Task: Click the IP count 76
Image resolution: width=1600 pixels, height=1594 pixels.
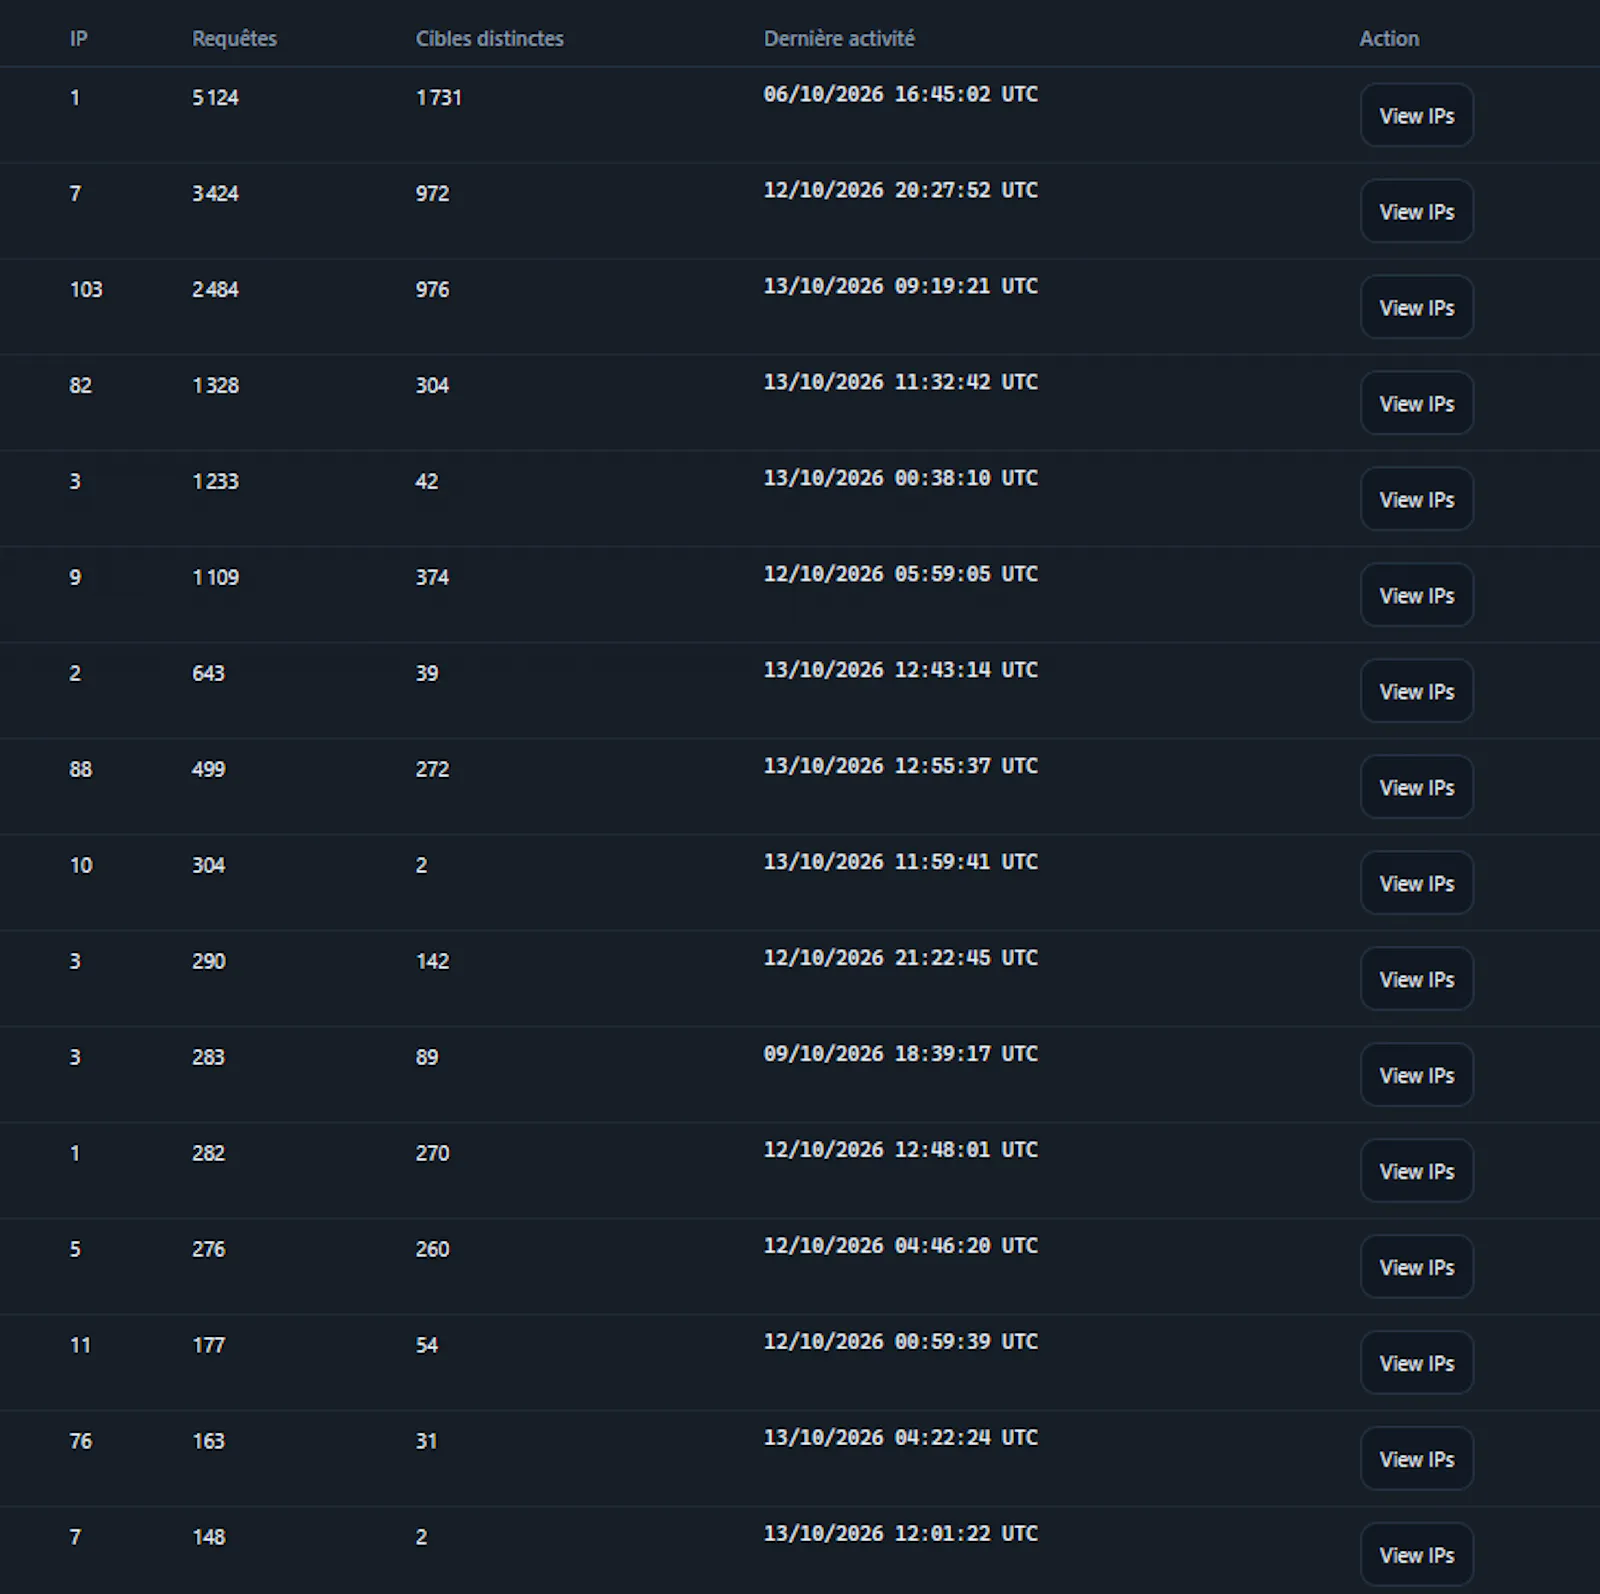Action: pos(80,1442)
